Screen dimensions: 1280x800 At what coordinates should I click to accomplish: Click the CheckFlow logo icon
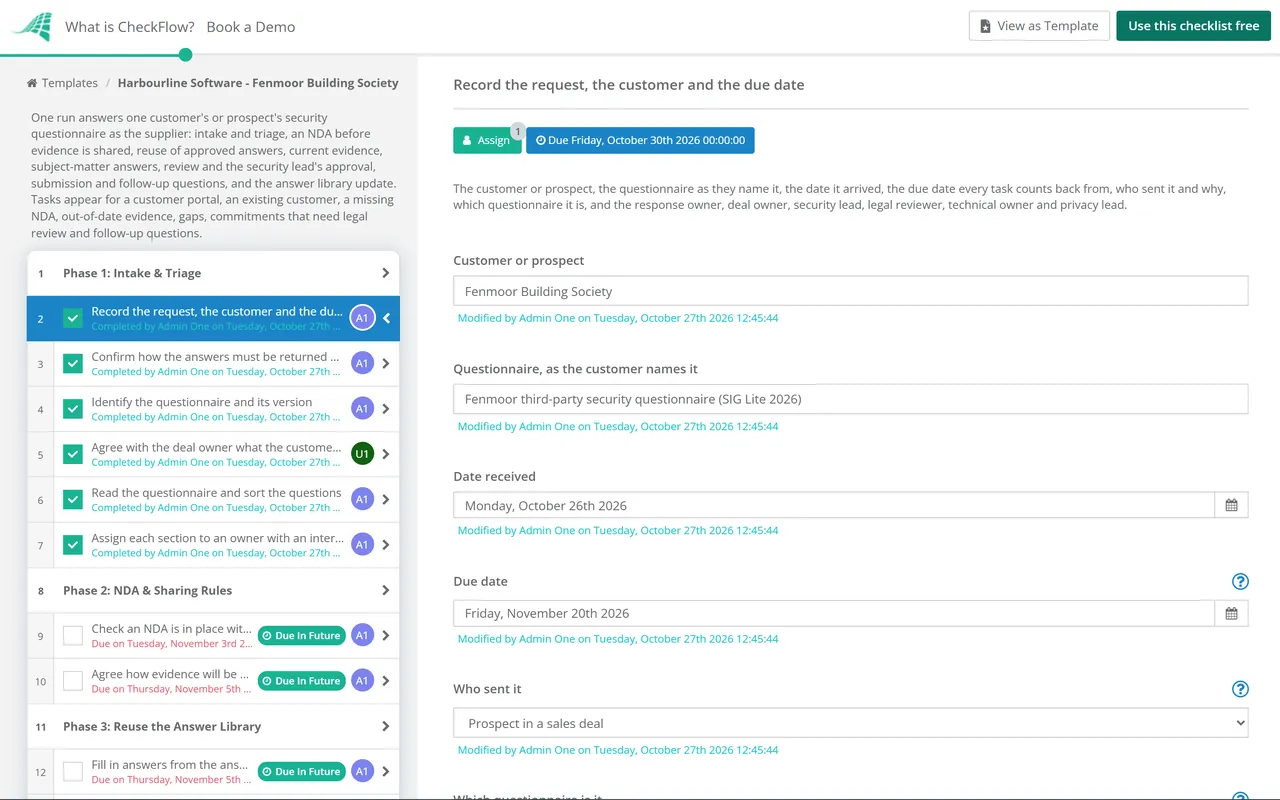[x=31, y=27]
